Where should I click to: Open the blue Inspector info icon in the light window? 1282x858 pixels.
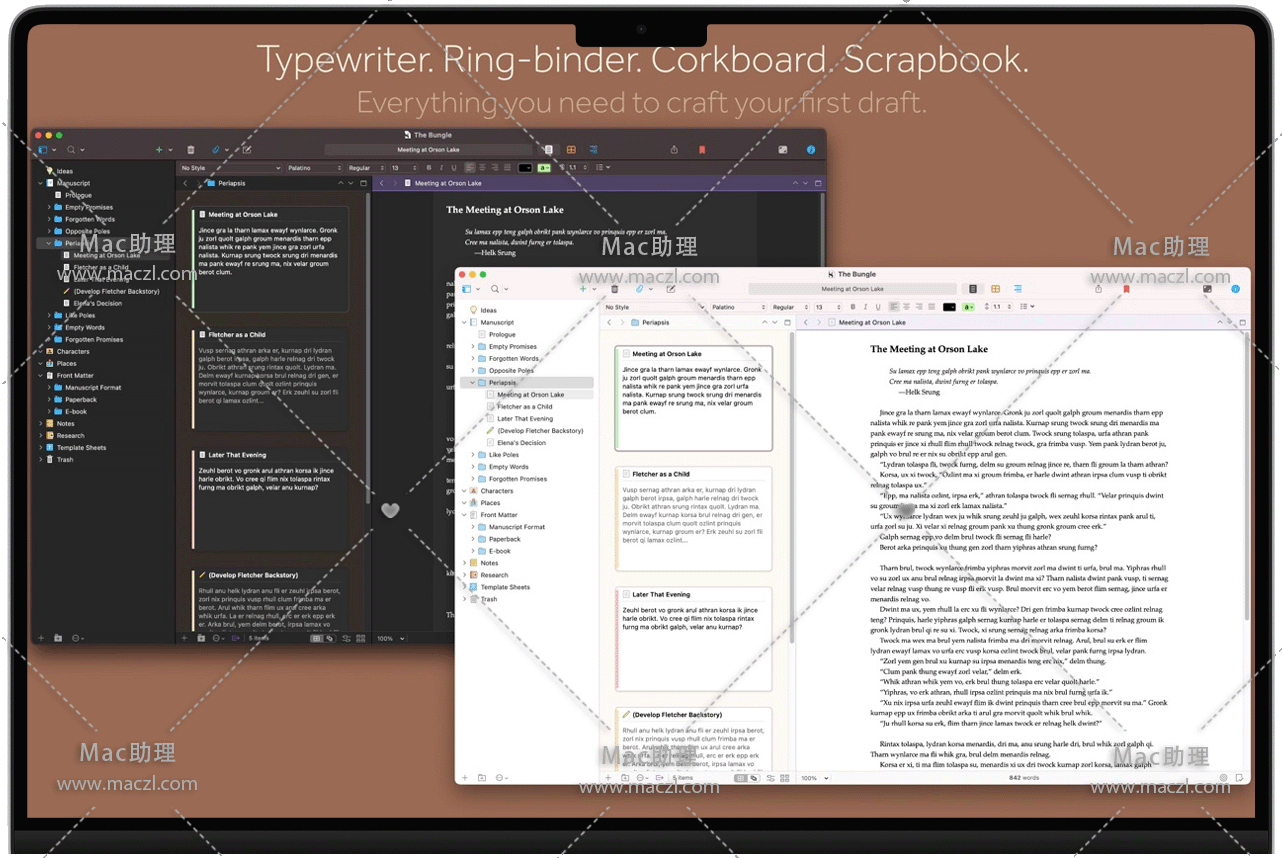tap(1235, 289)
